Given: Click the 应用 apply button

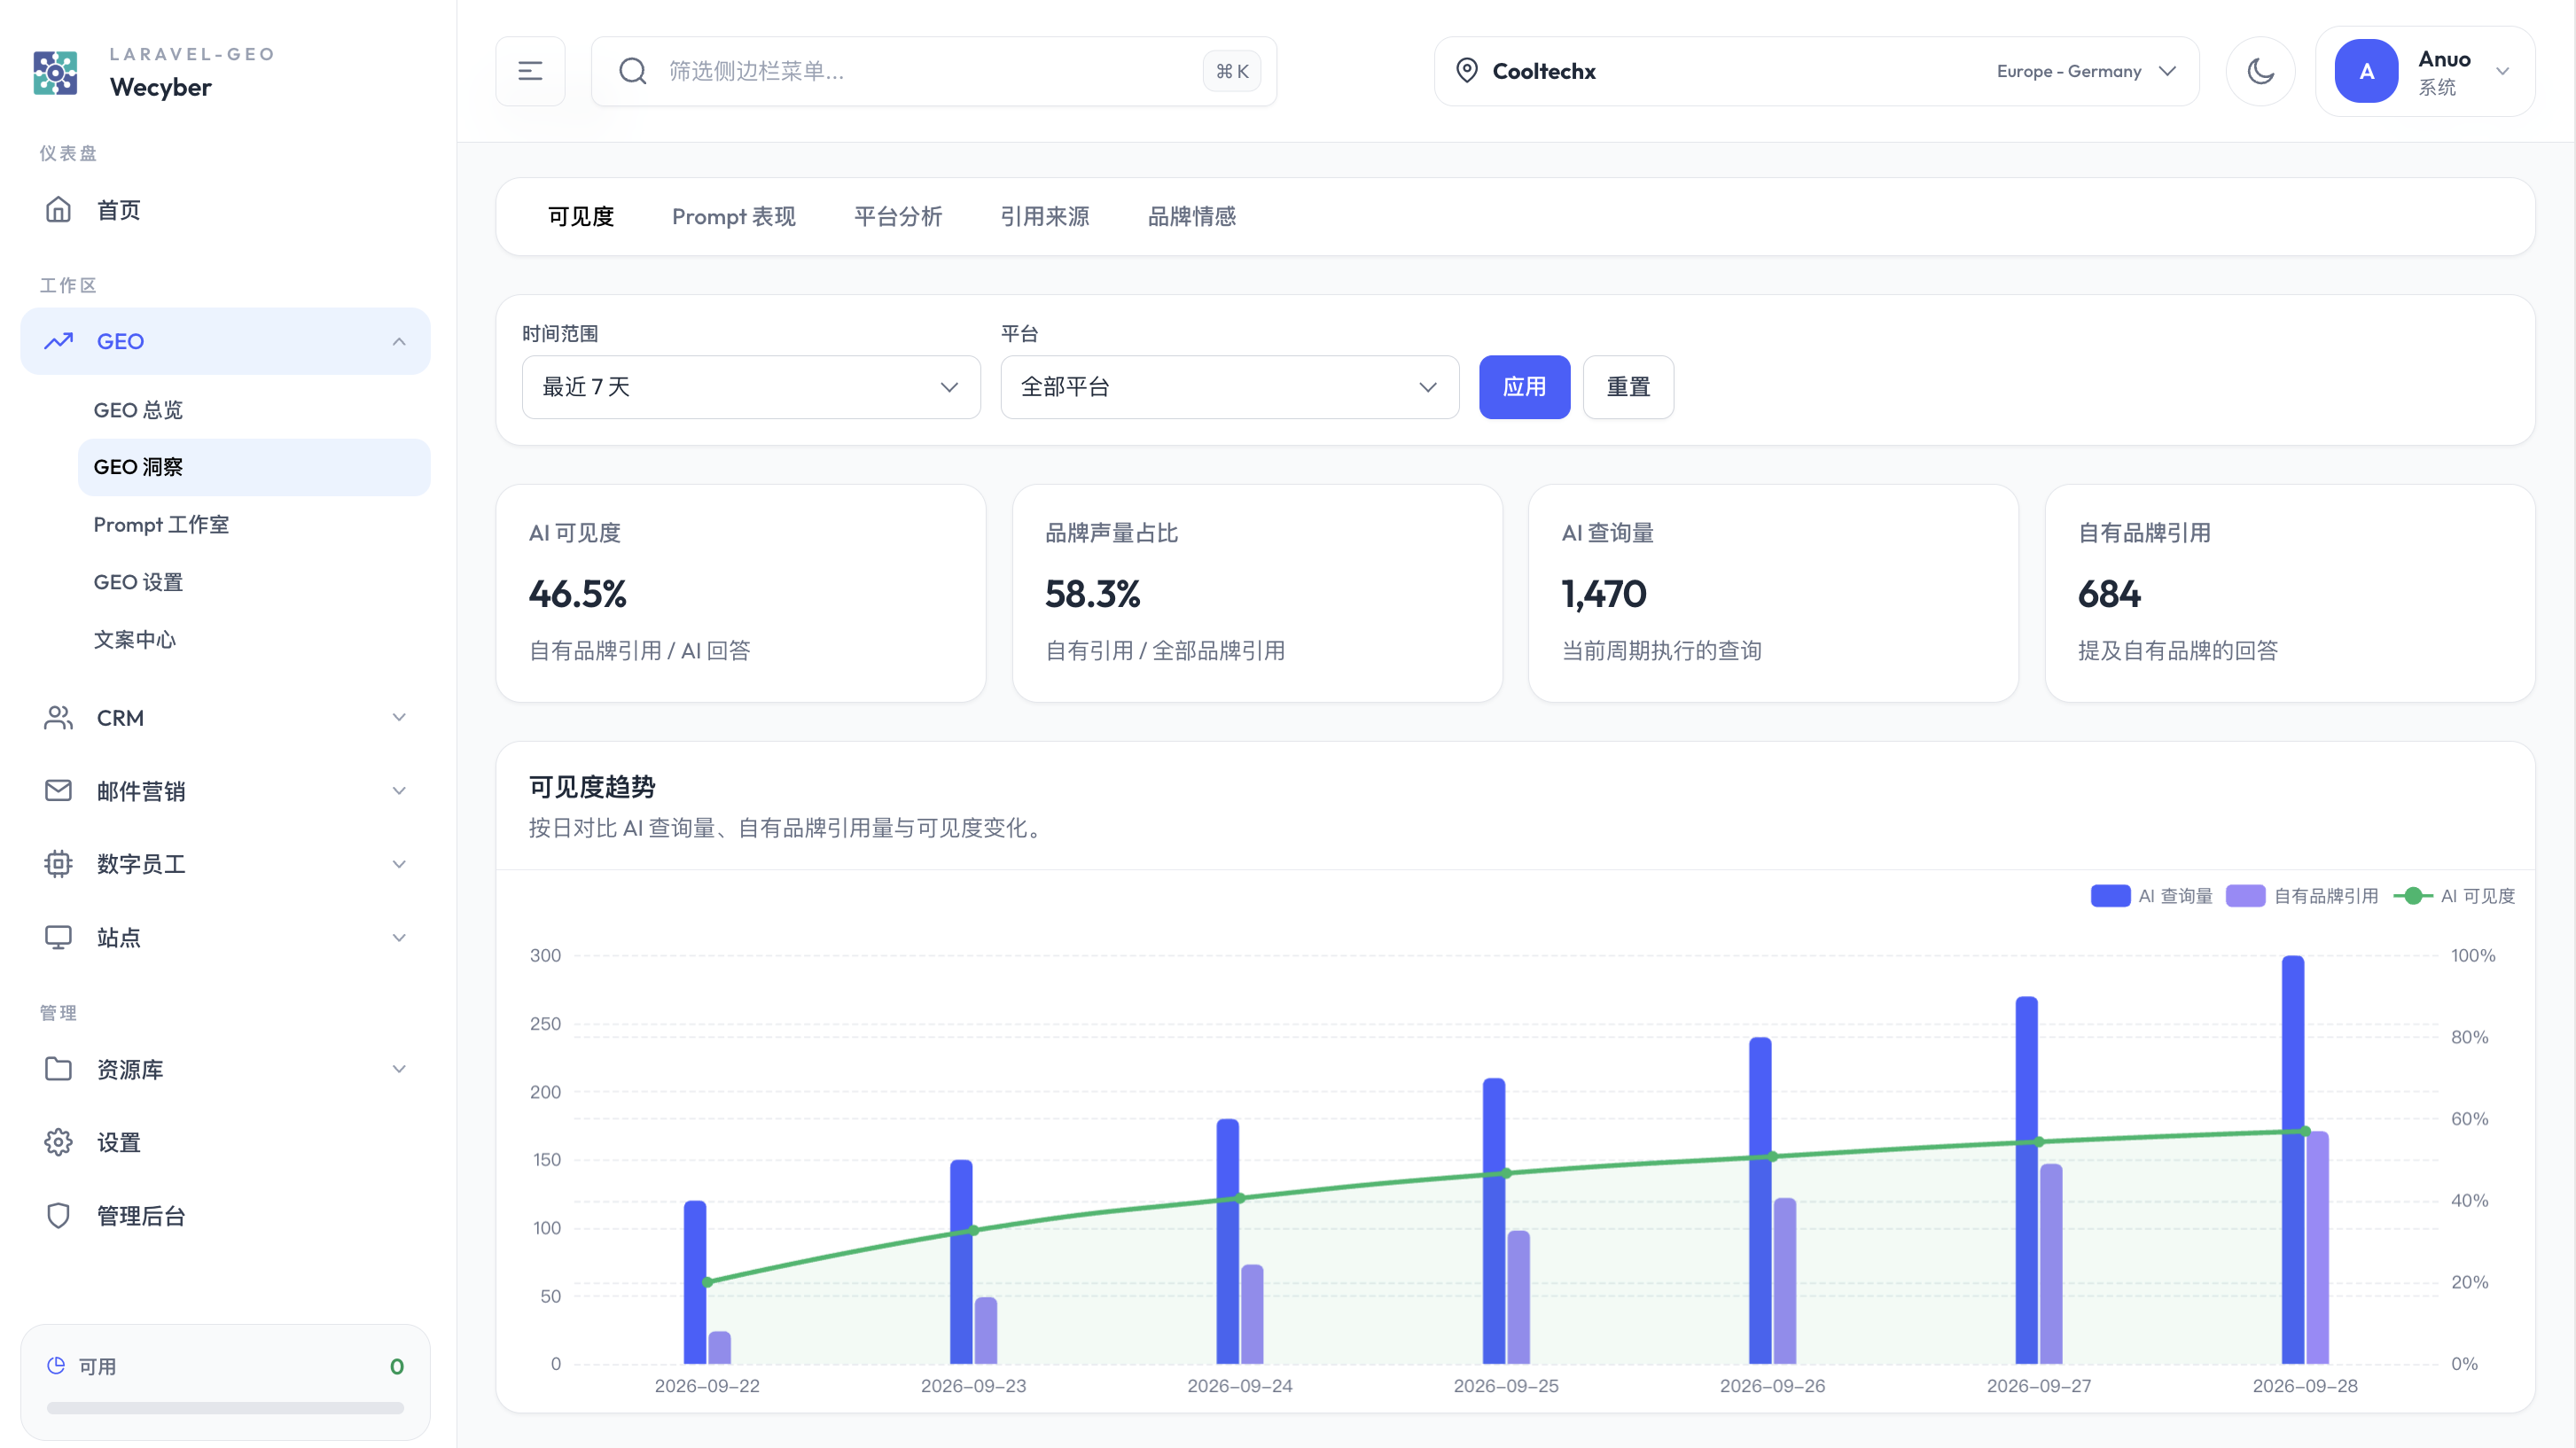Looking at the screenshot, I should coord(1524,387).
